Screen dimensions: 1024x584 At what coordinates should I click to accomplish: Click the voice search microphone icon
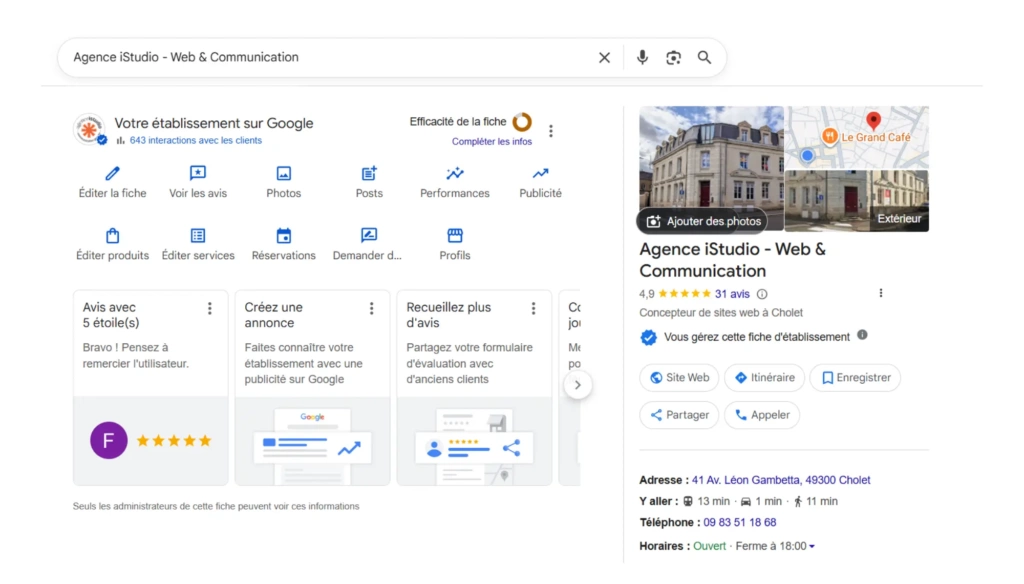coord(642,57)
